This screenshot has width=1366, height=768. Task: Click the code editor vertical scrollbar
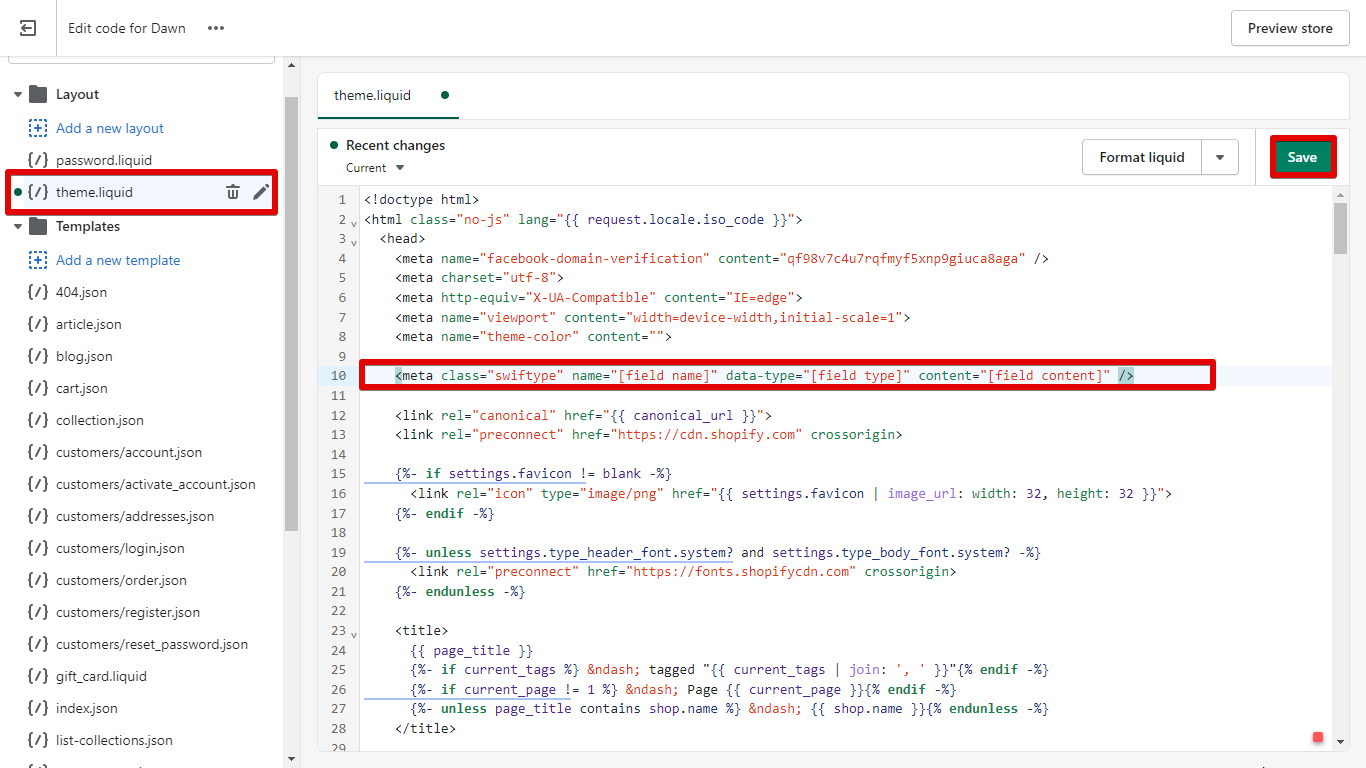pos(1340,228)
